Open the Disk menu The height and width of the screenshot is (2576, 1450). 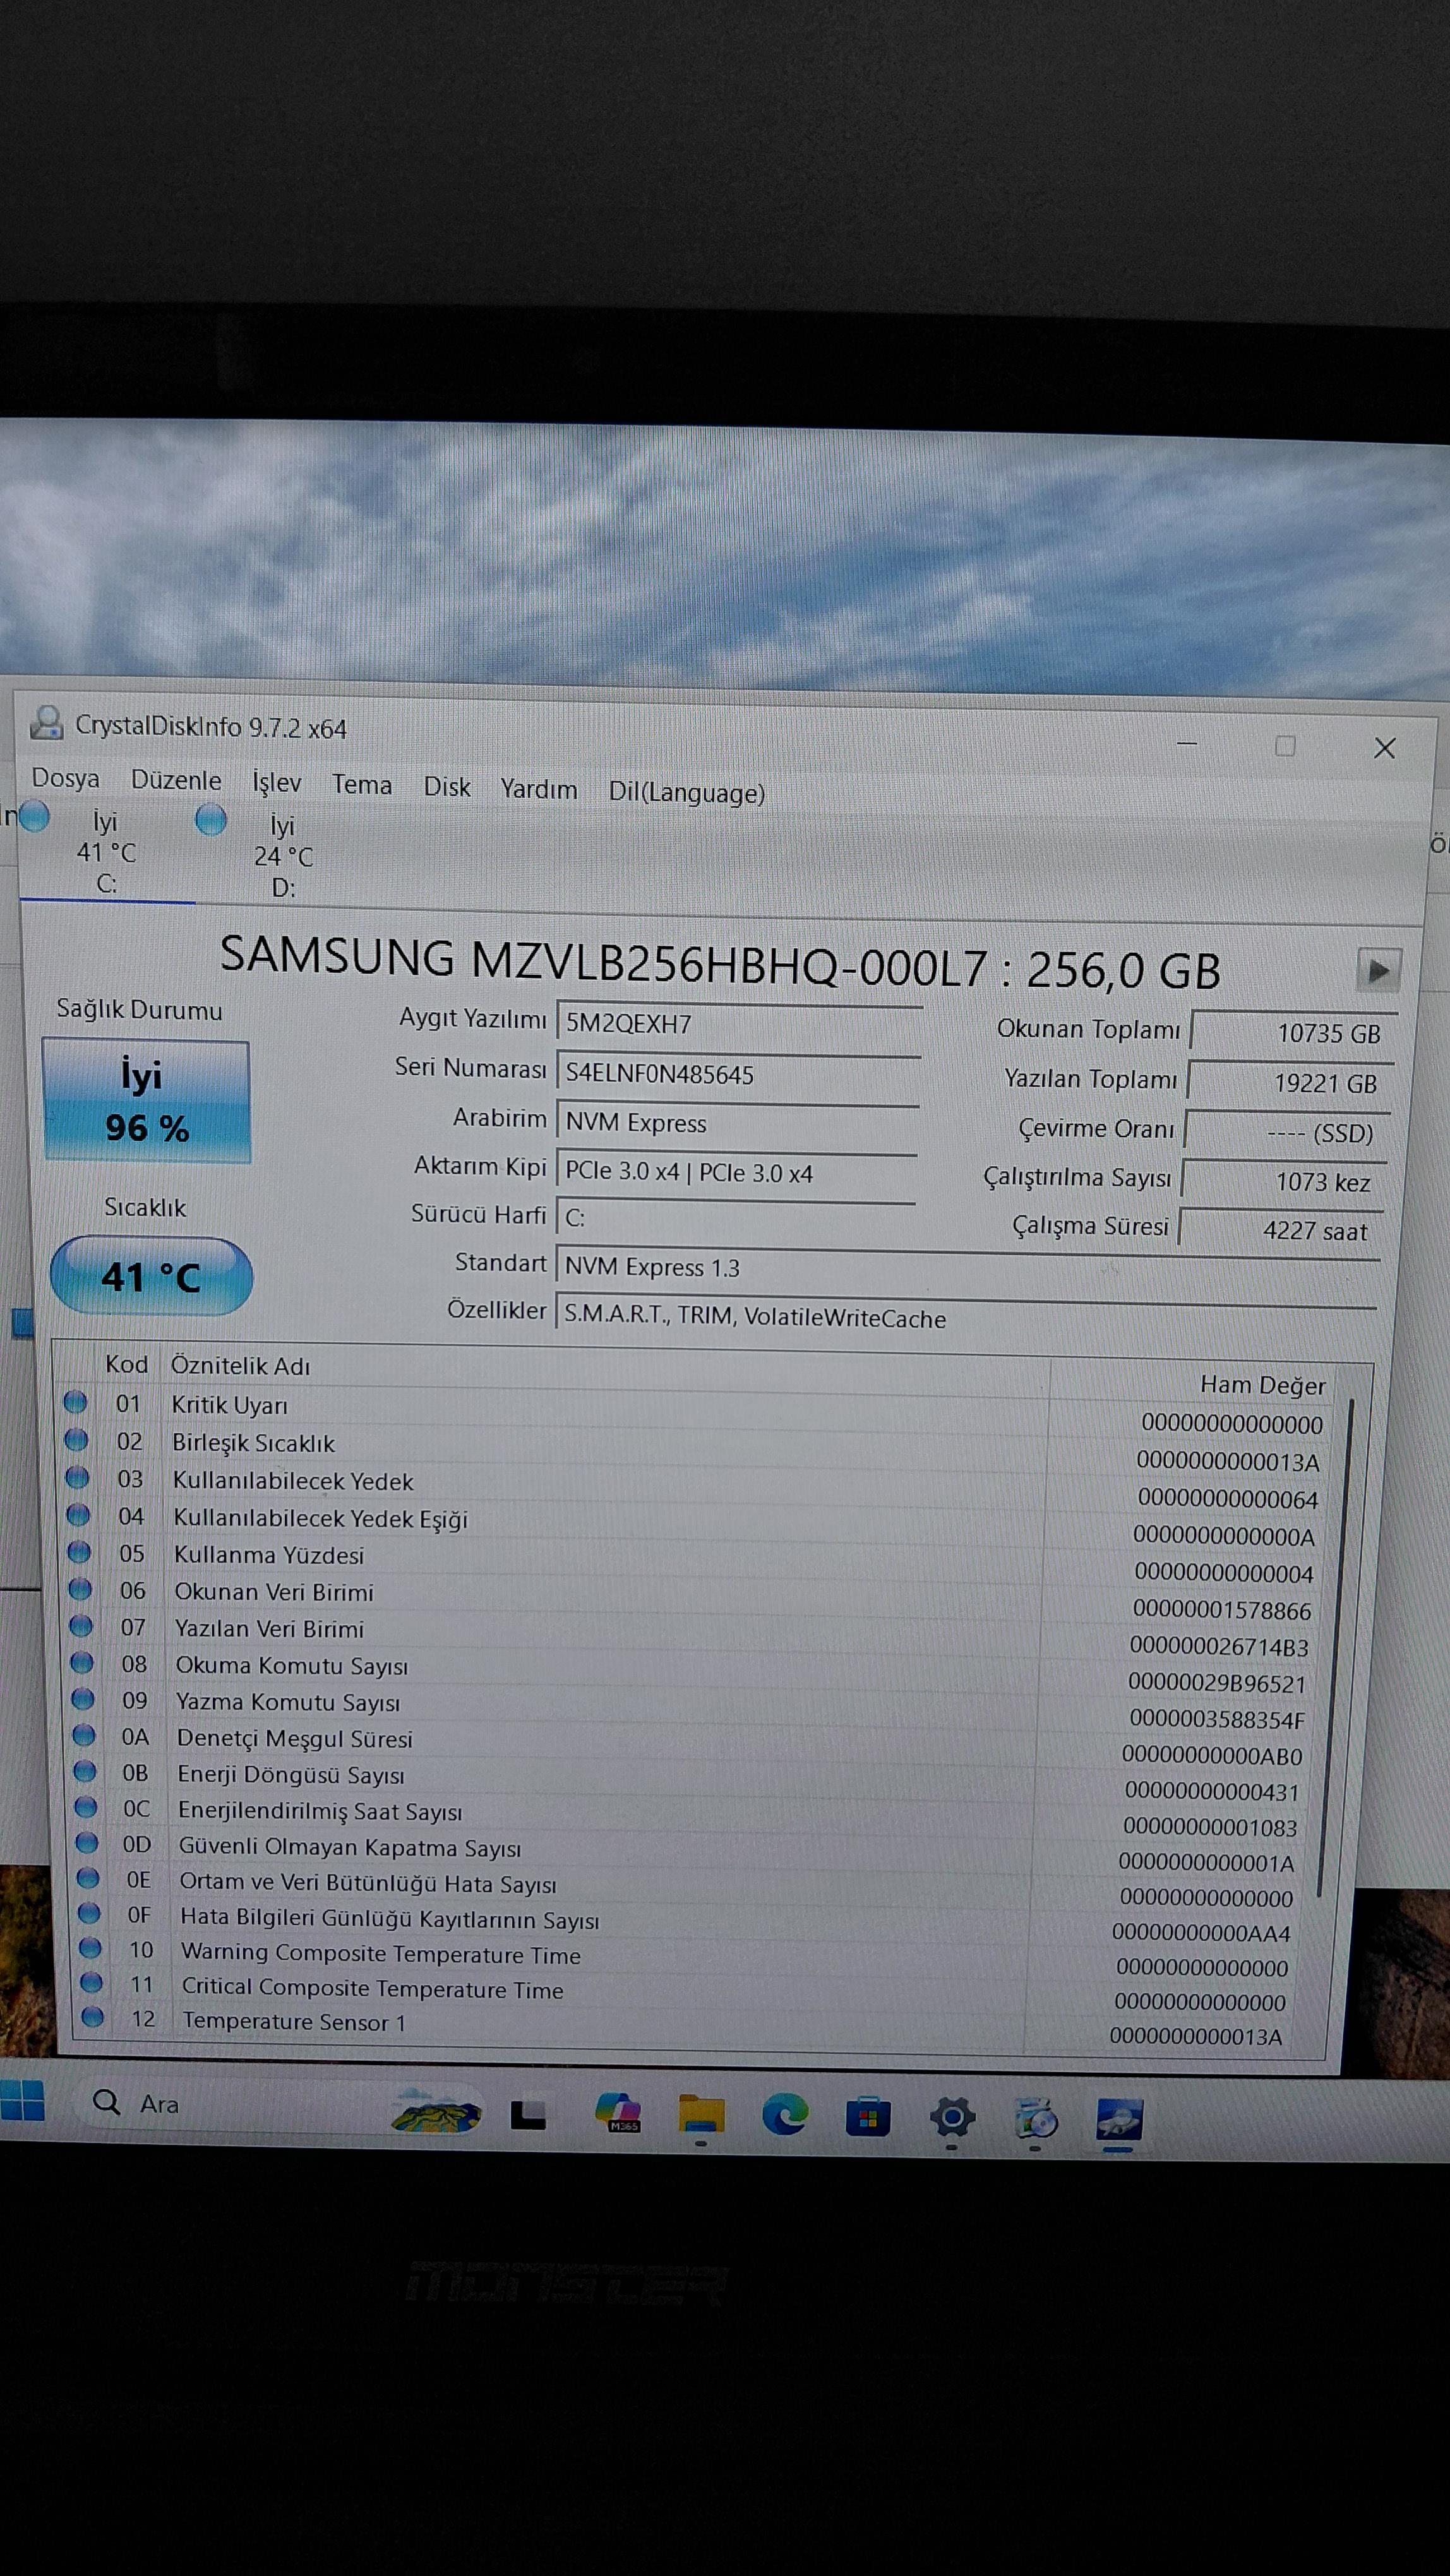click(x=447, y=787)
